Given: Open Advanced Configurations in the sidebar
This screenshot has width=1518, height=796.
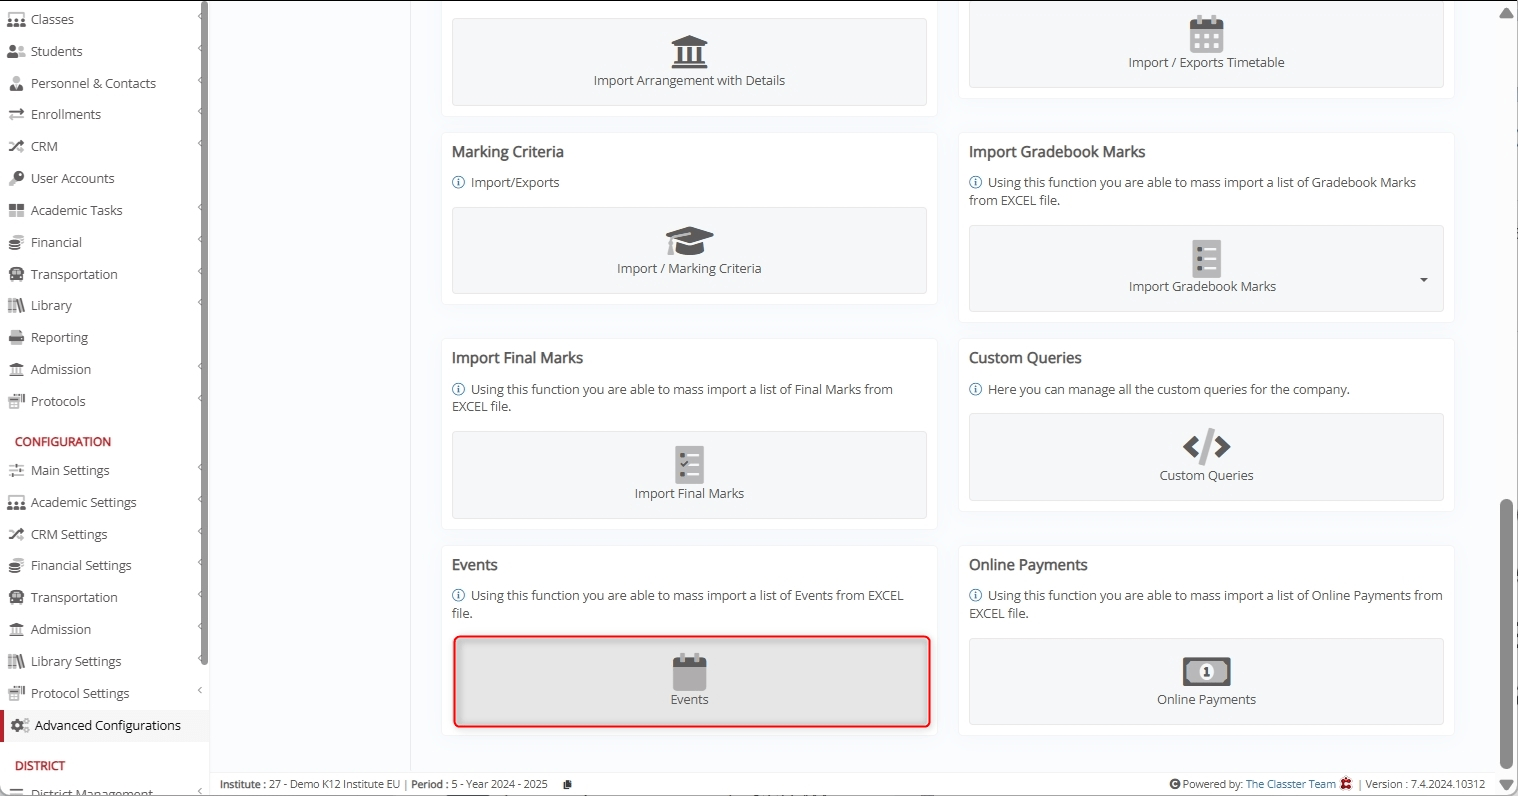Looking at the screenshot, I should 107,725.
